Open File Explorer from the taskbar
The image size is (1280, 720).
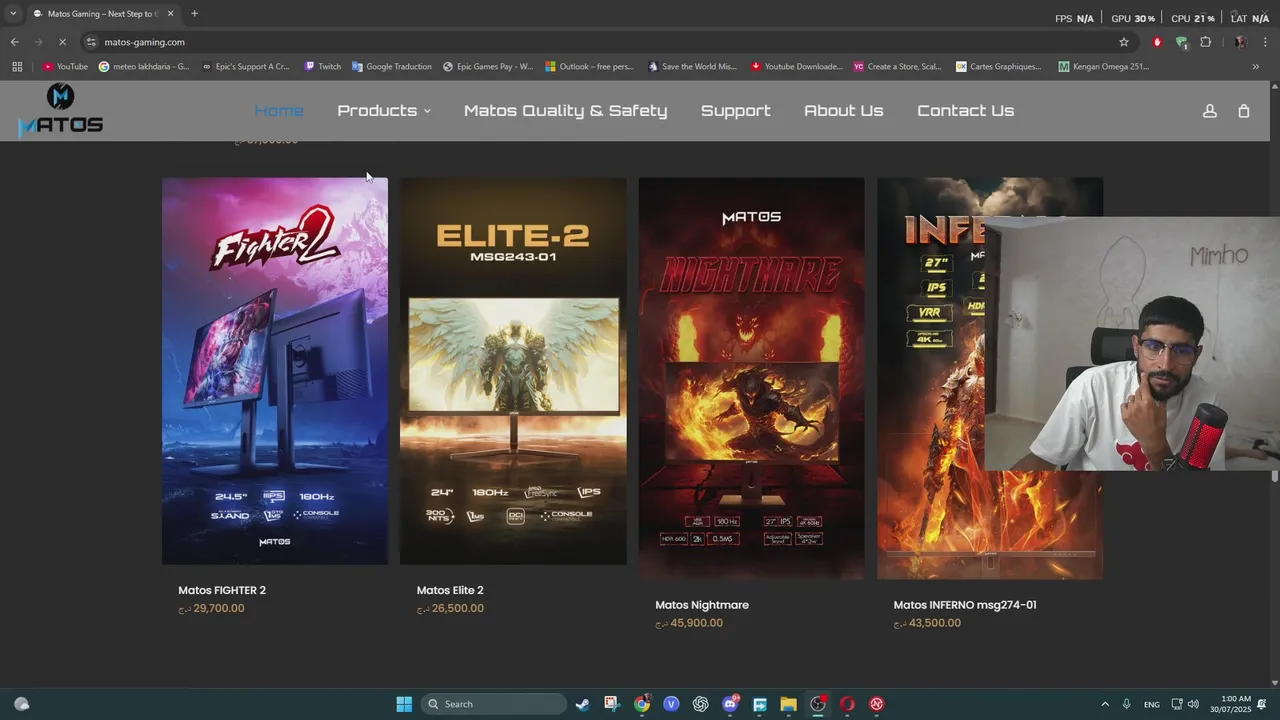coord(788,704)
